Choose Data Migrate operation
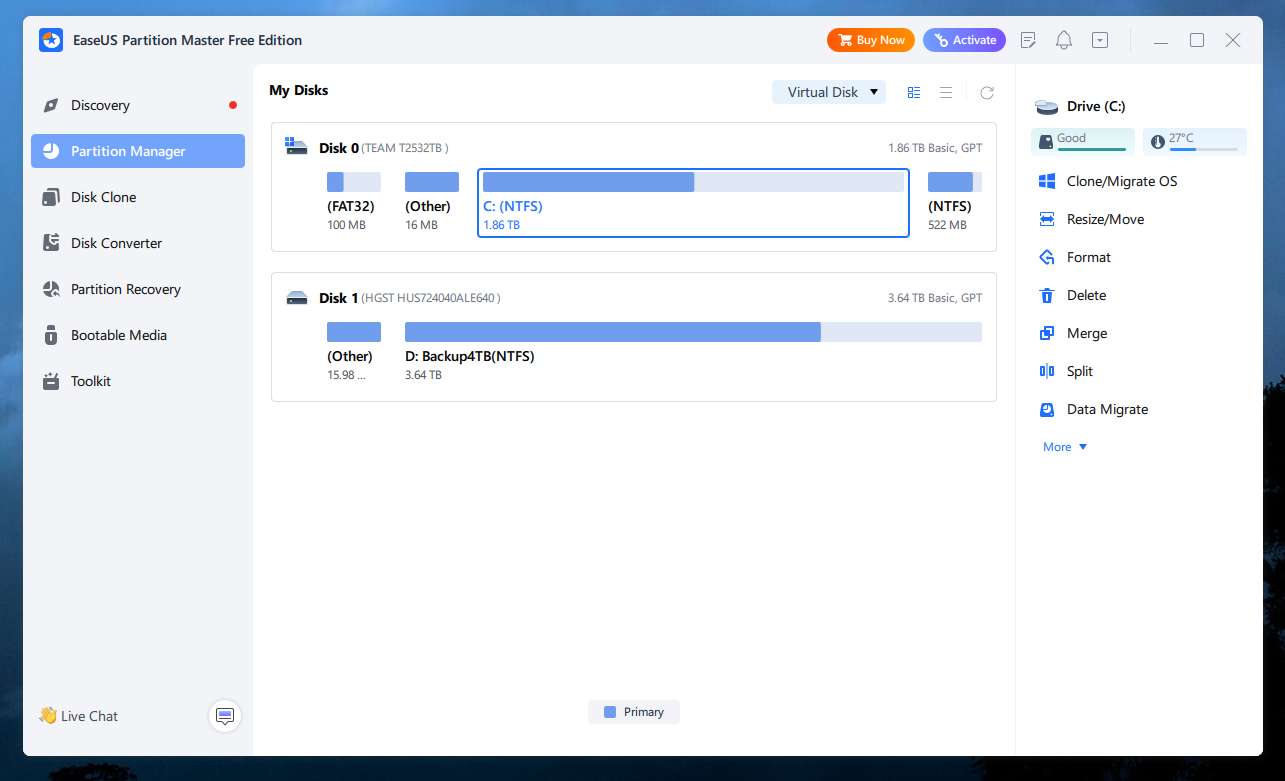1285x781 pixels. click(x=1093, y=409)
